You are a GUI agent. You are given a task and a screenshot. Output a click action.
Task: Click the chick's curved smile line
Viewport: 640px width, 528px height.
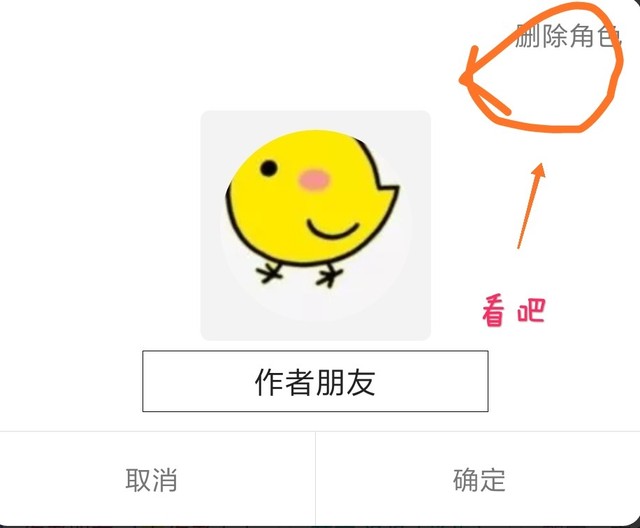pyautogui.click(x=332, y=229)
